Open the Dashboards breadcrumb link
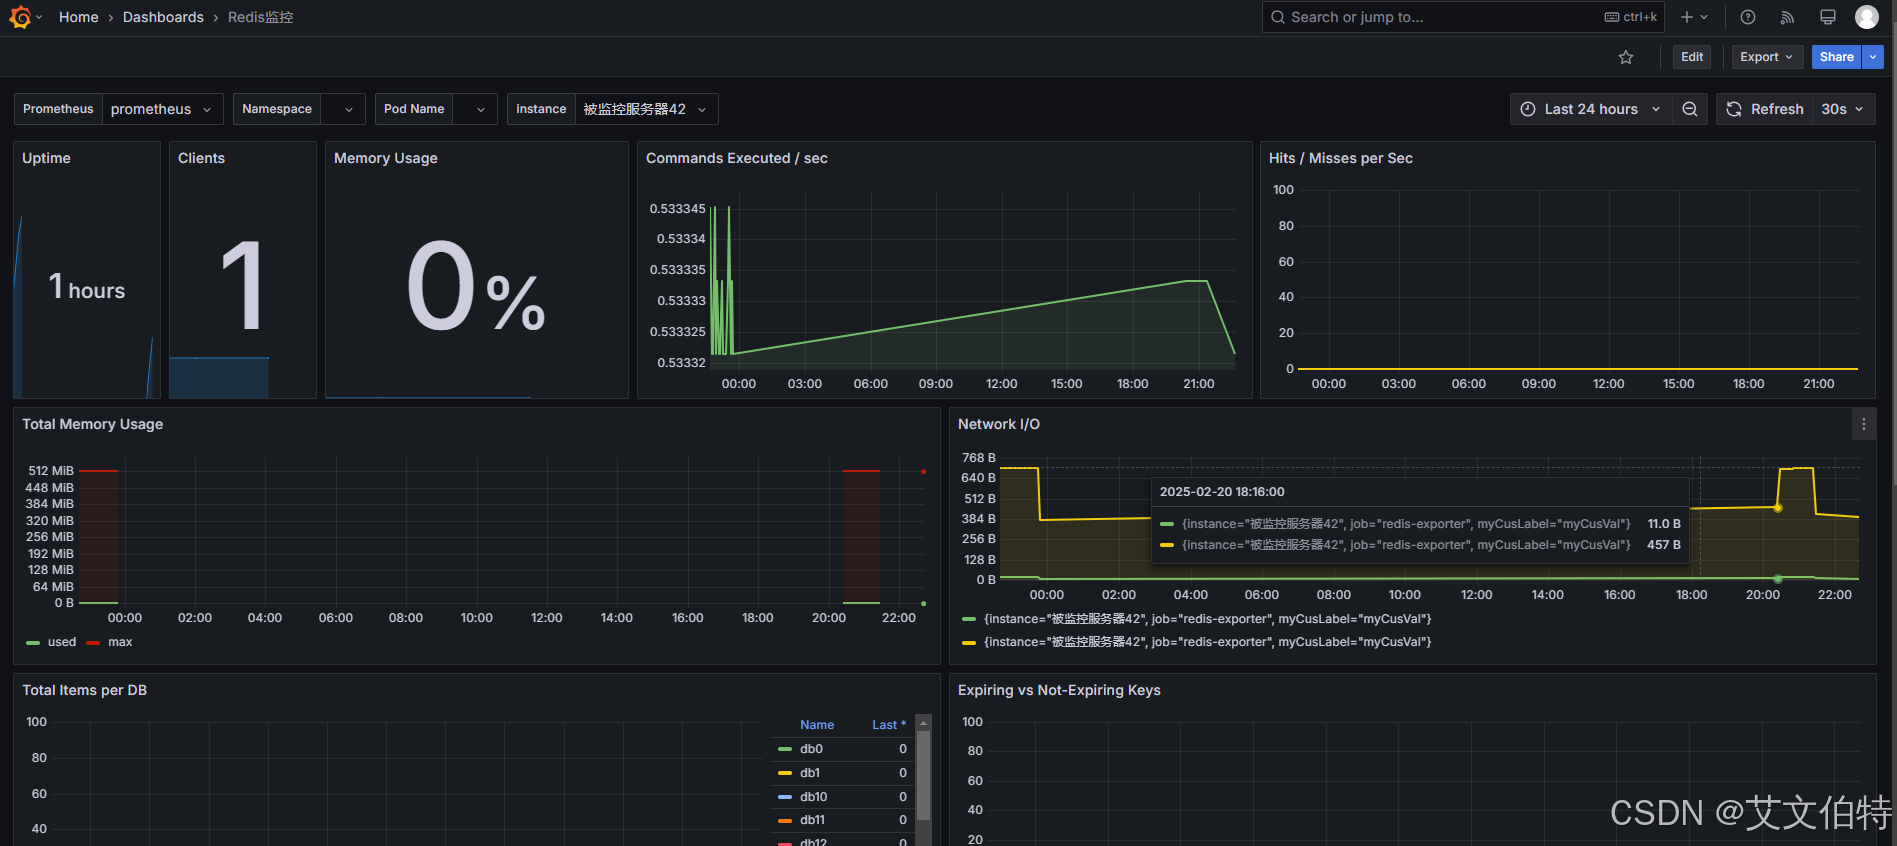 point(163,17)
